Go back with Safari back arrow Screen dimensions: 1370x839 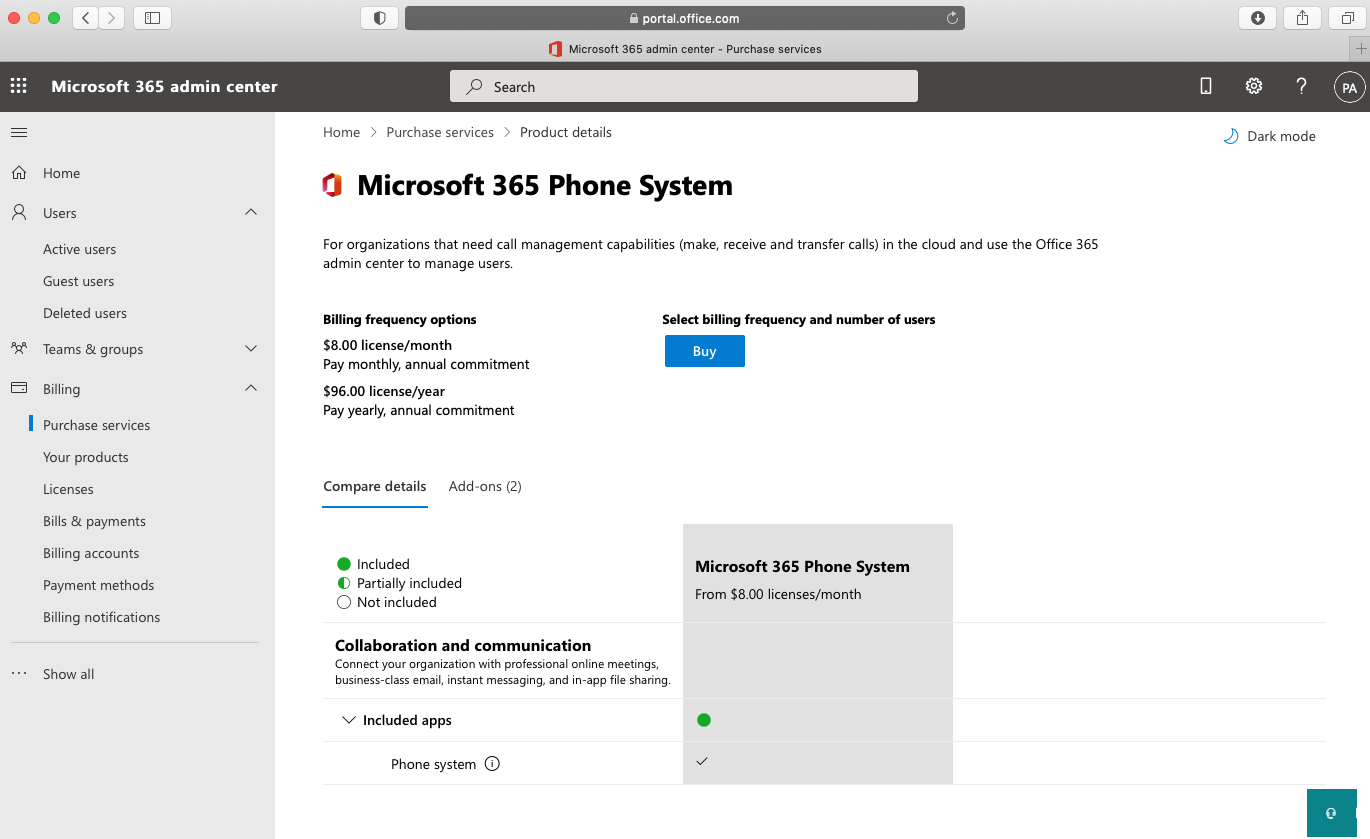(85, 18)
